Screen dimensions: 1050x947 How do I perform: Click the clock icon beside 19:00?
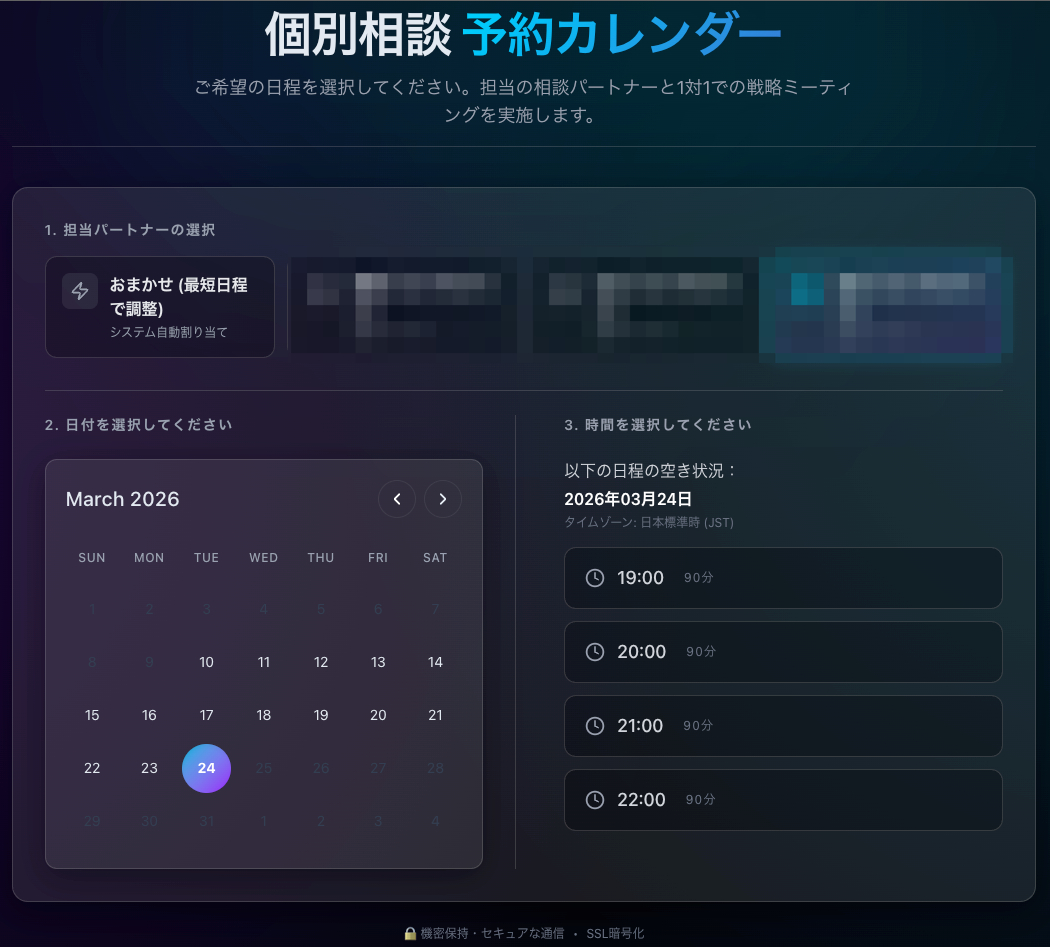tap(595, 577)
